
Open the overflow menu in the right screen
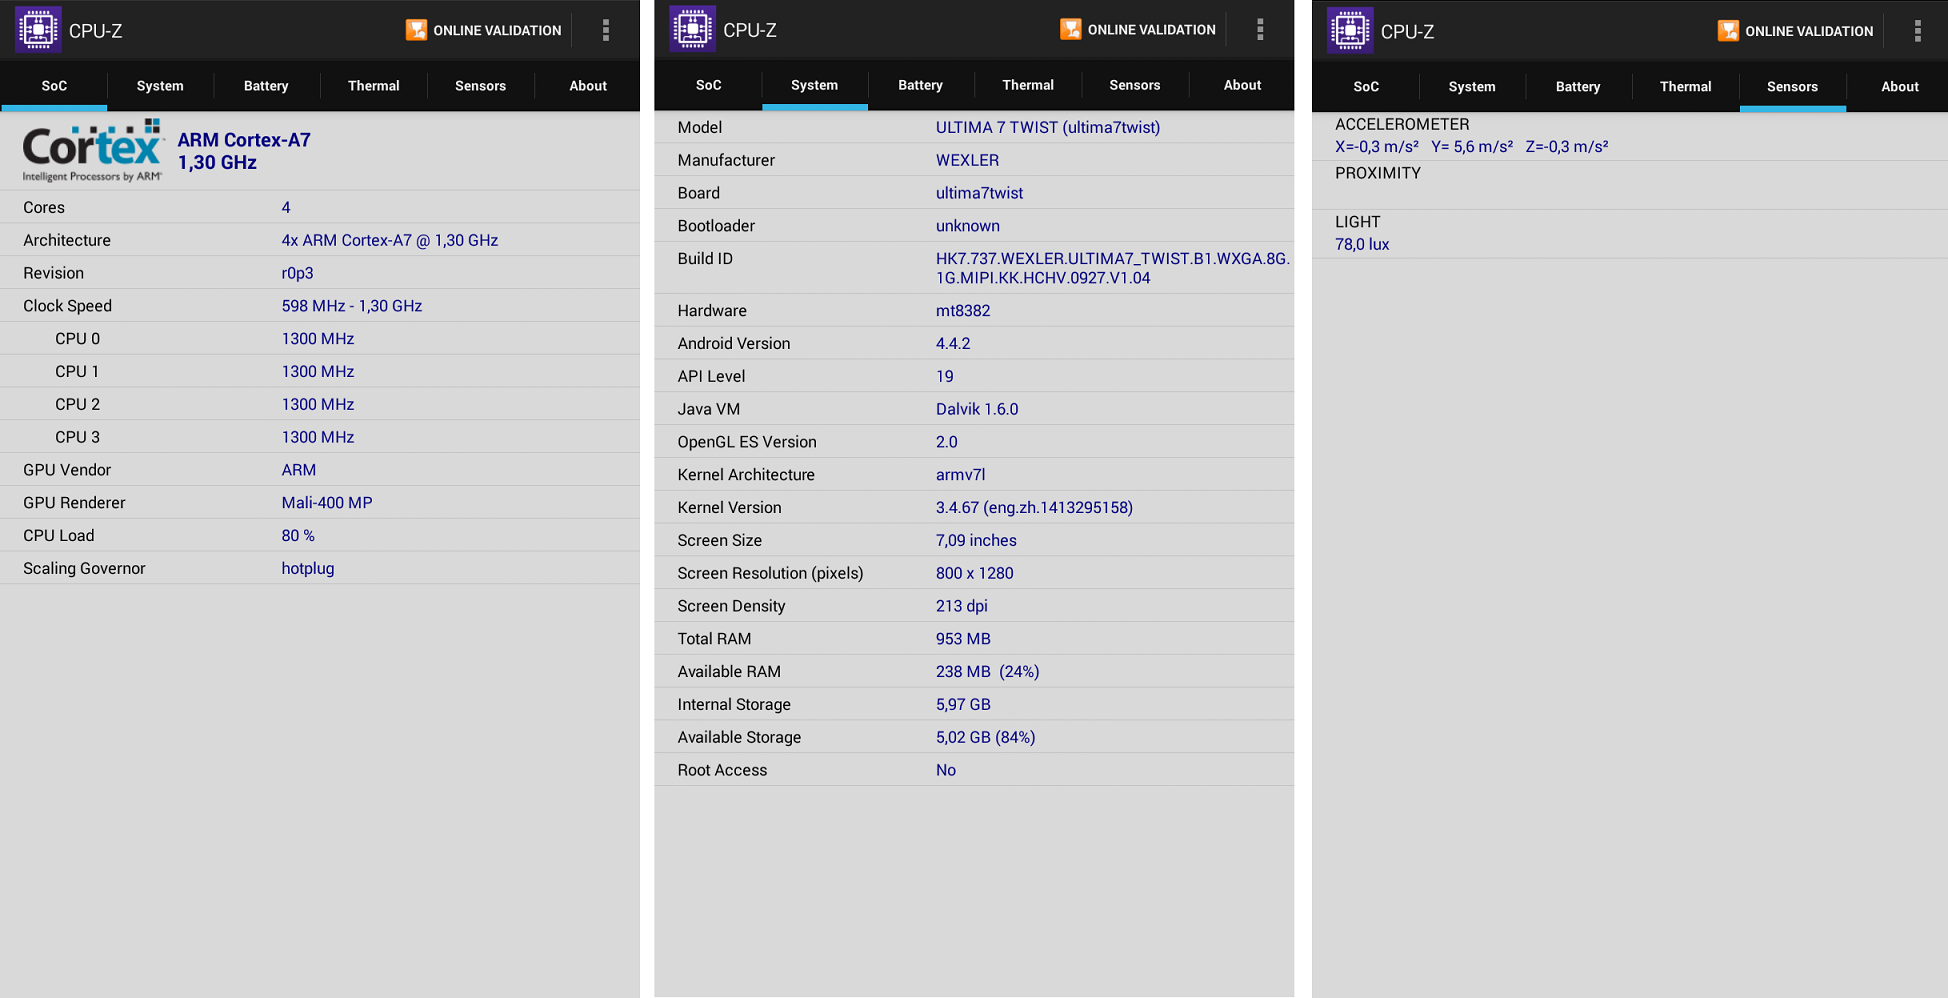[x=1918, y=31]
